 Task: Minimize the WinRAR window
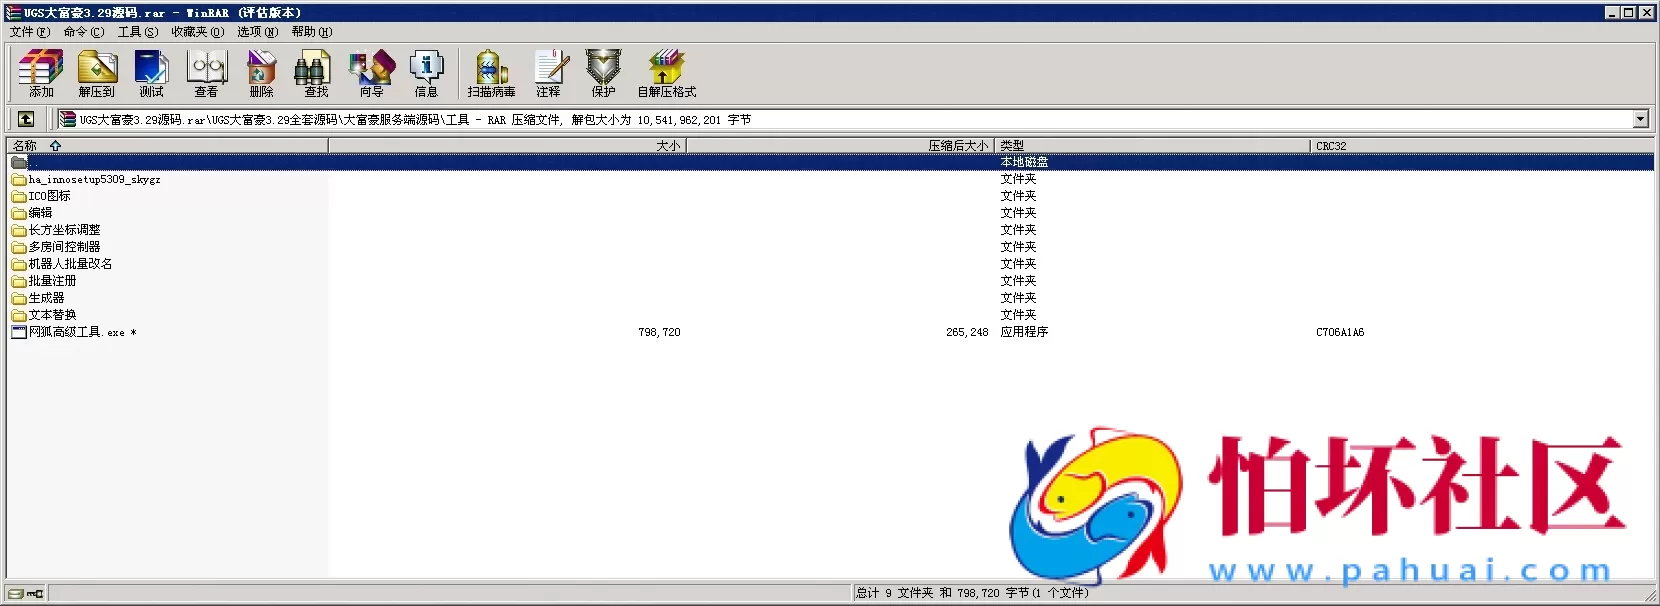pyautogui.click(x=1613, y=13)
